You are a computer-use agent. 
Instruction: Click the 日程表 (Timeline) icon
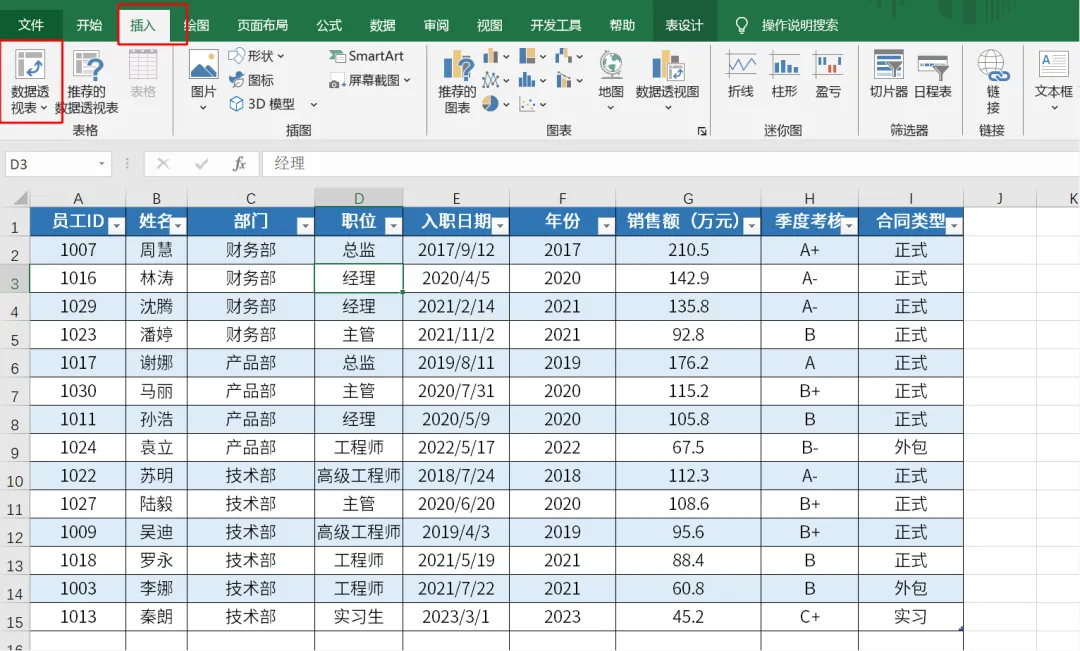[933, 67]
